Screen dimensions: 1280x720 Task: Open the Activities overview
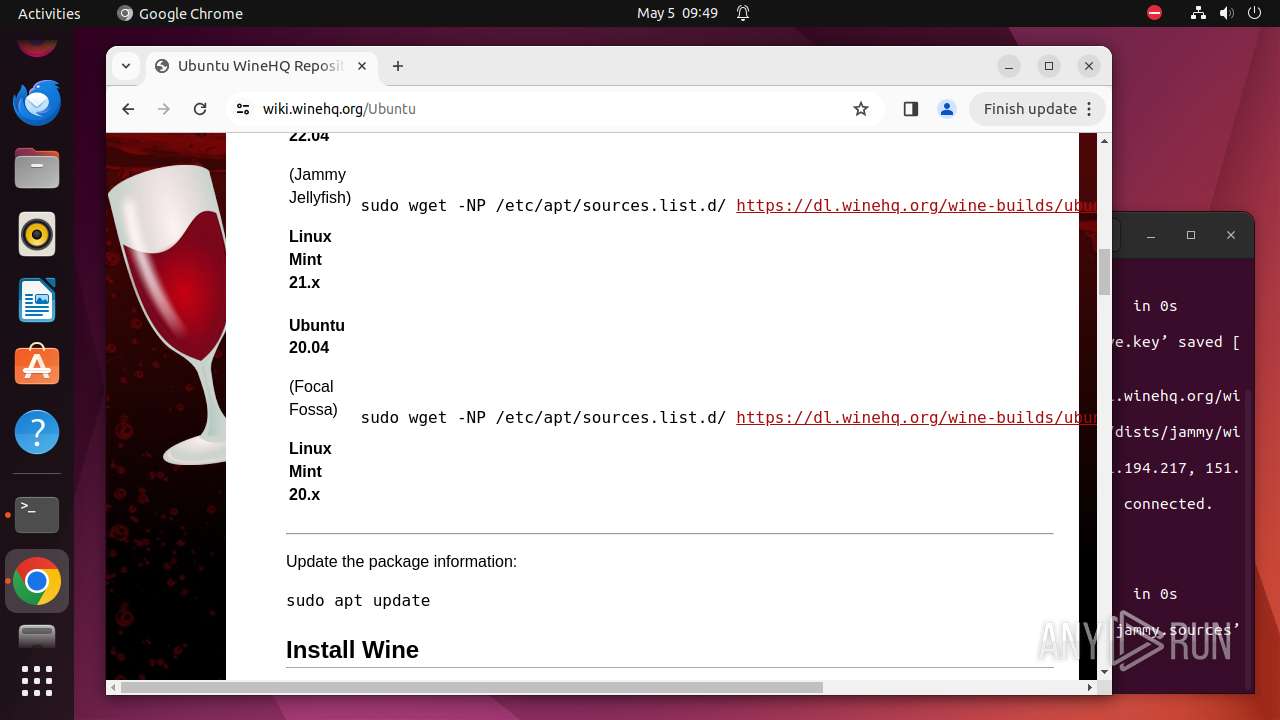click(x=49, y=13)
